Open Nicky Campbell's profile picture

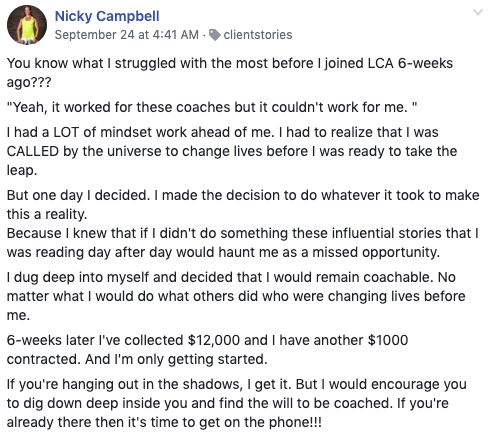coord(27,25)
